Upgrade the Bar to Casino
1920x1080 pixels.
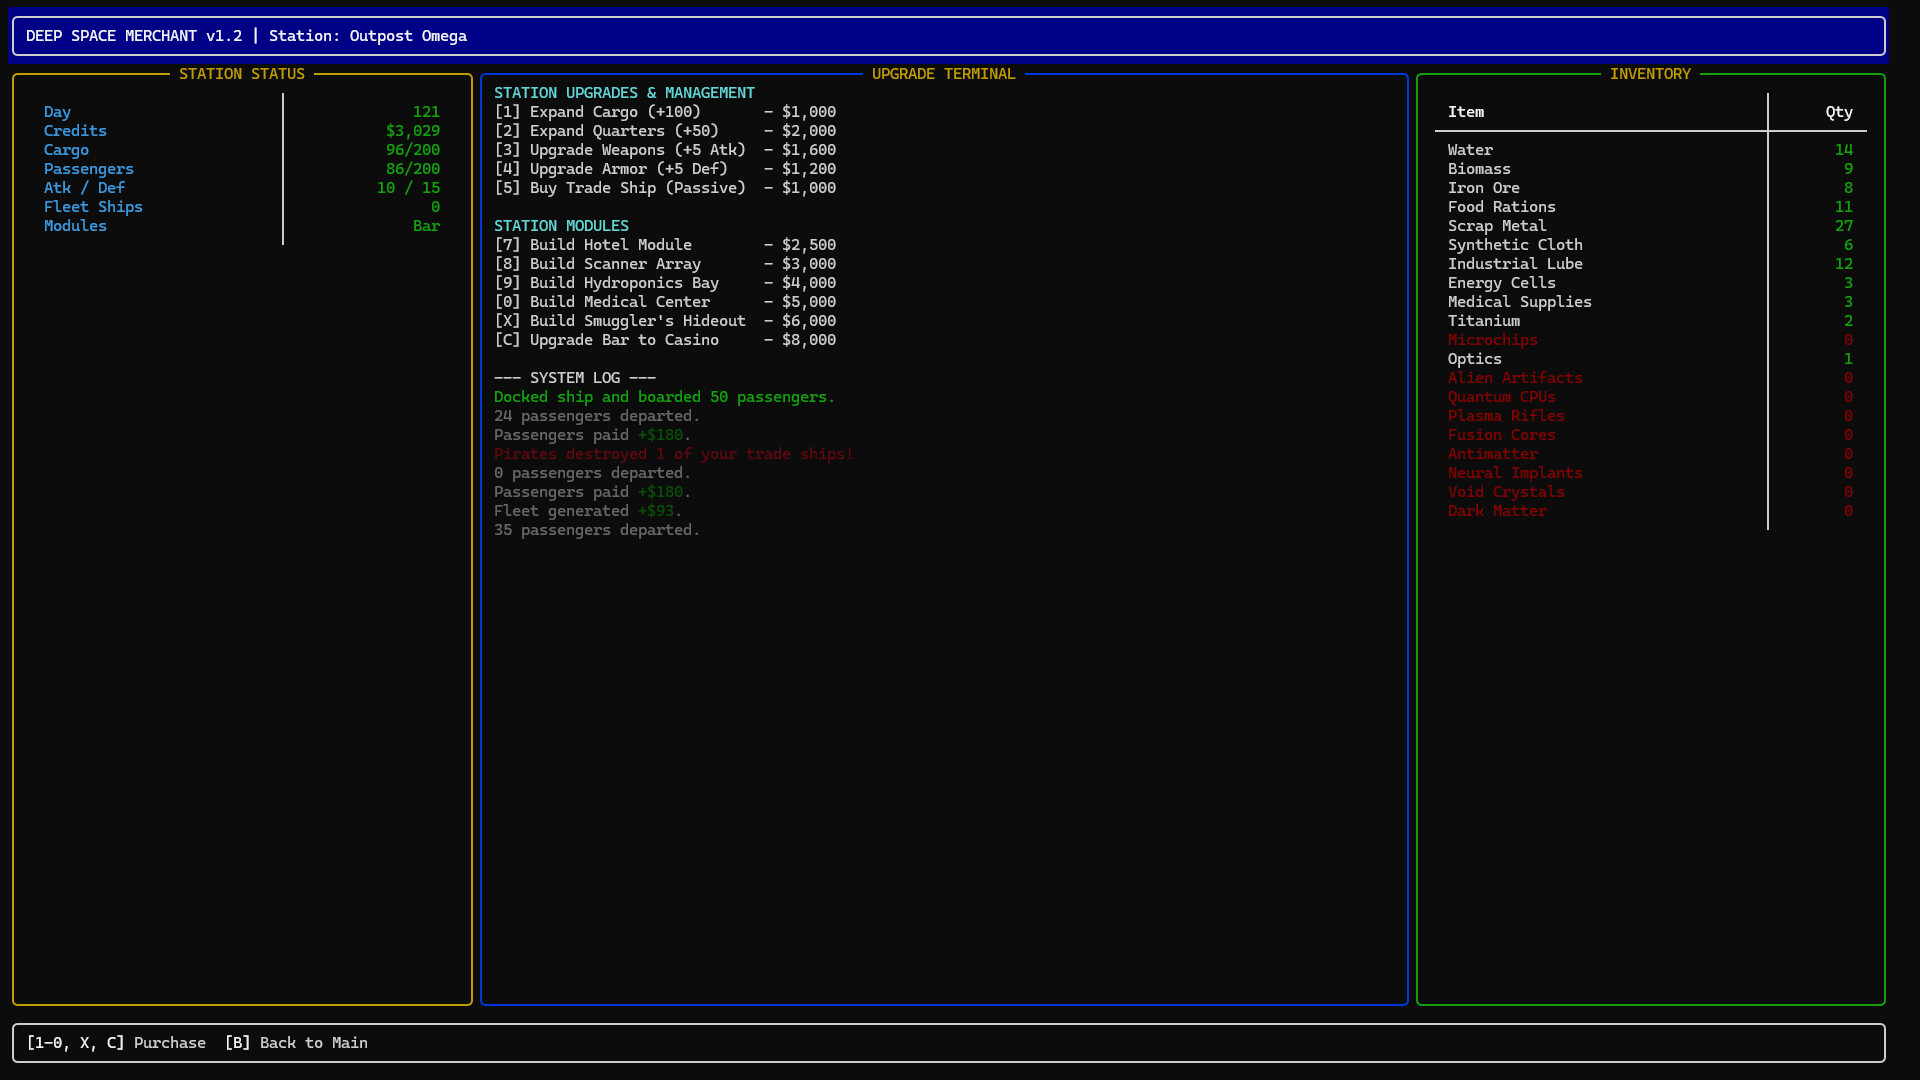coord(665,340)
